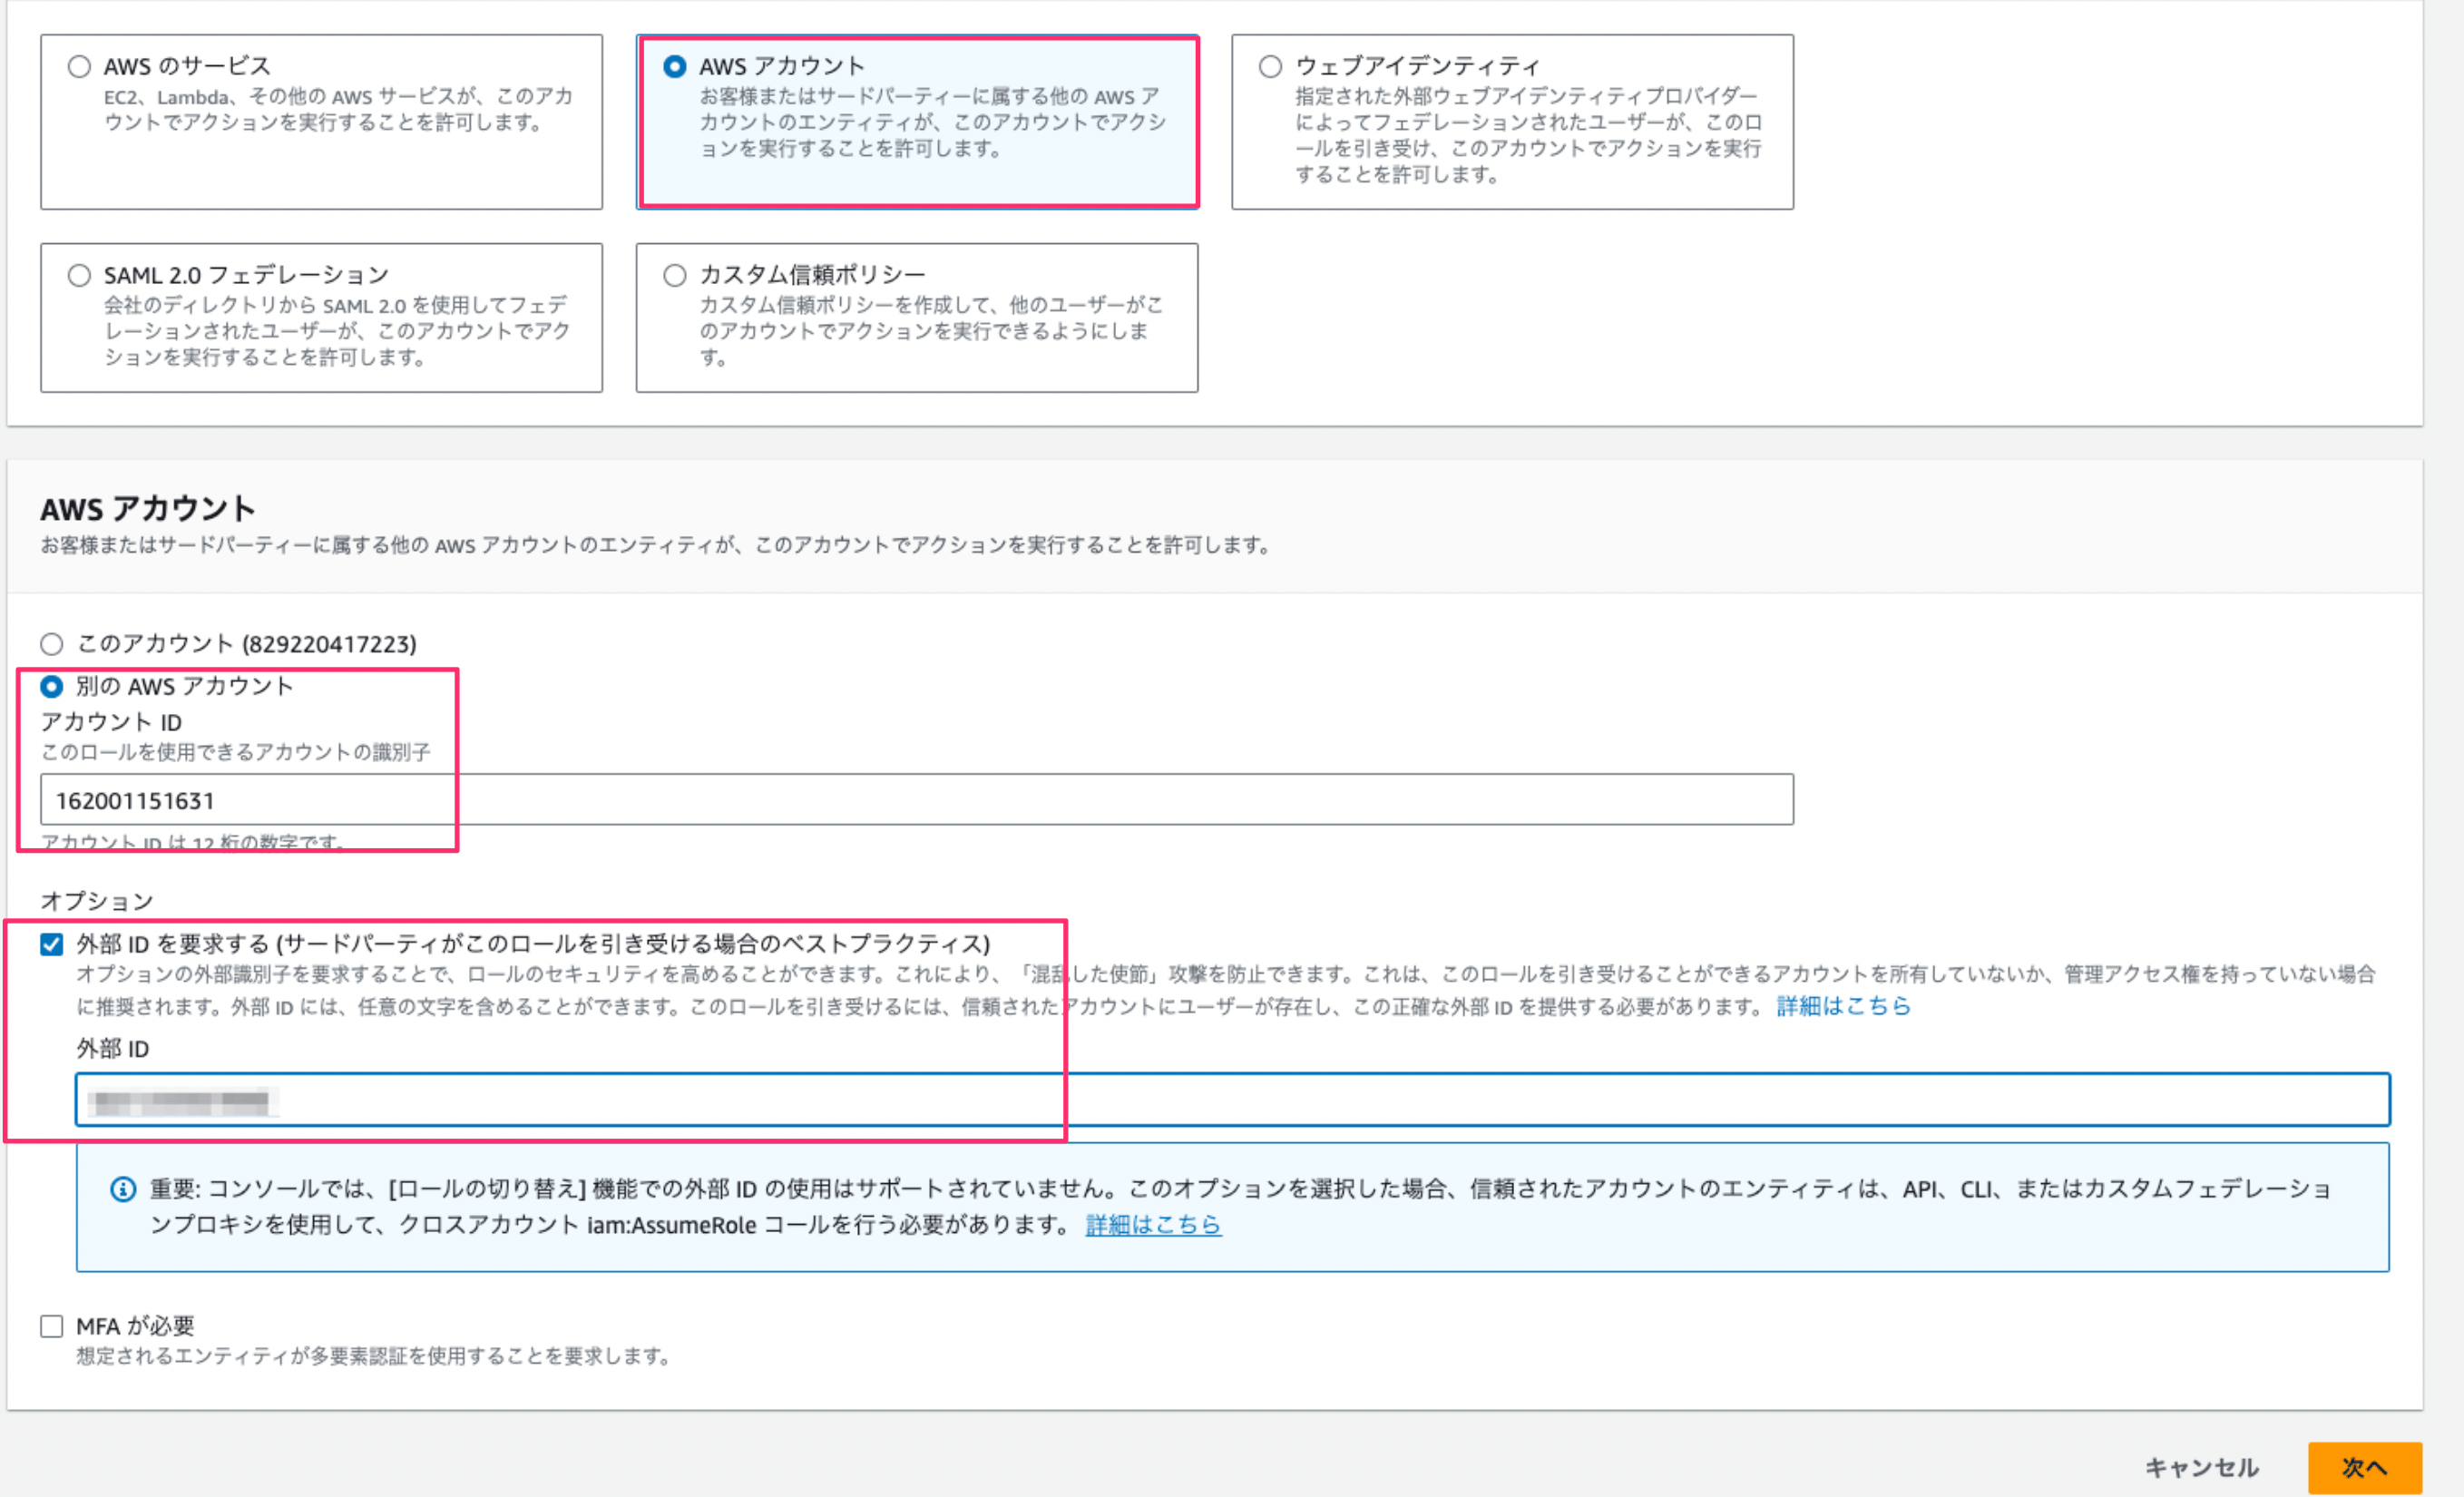This screenshot has width=2464, height=1497.
Task: Click the オプション label
Action: pyautogui.click(x=97, y=902)
